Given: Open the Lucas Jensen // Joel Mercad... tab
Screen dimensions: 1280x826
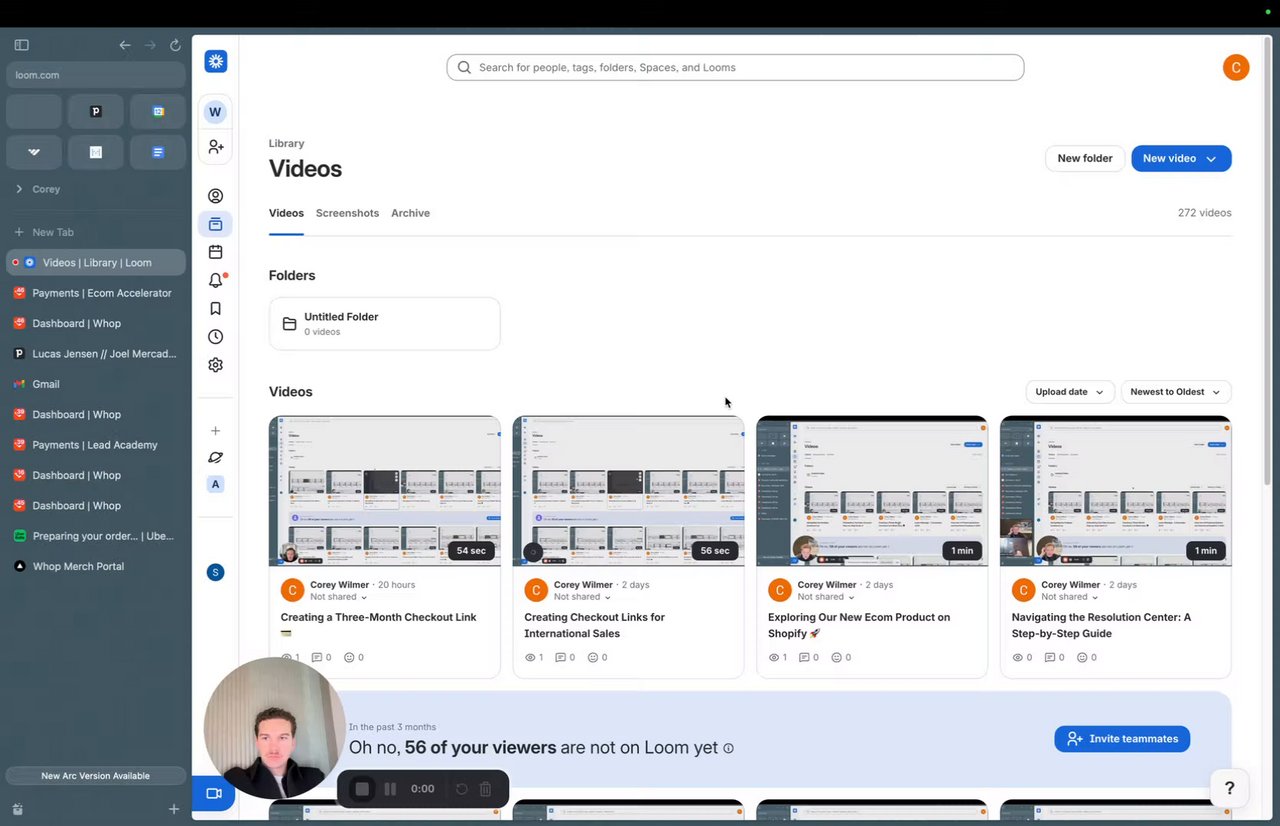Looking at the screenshot, I should 96,354.
